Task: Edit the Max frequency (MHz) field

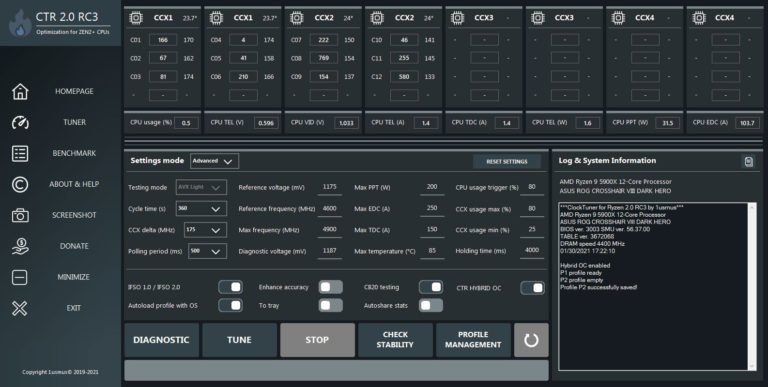Action: [x=330, y=230]
